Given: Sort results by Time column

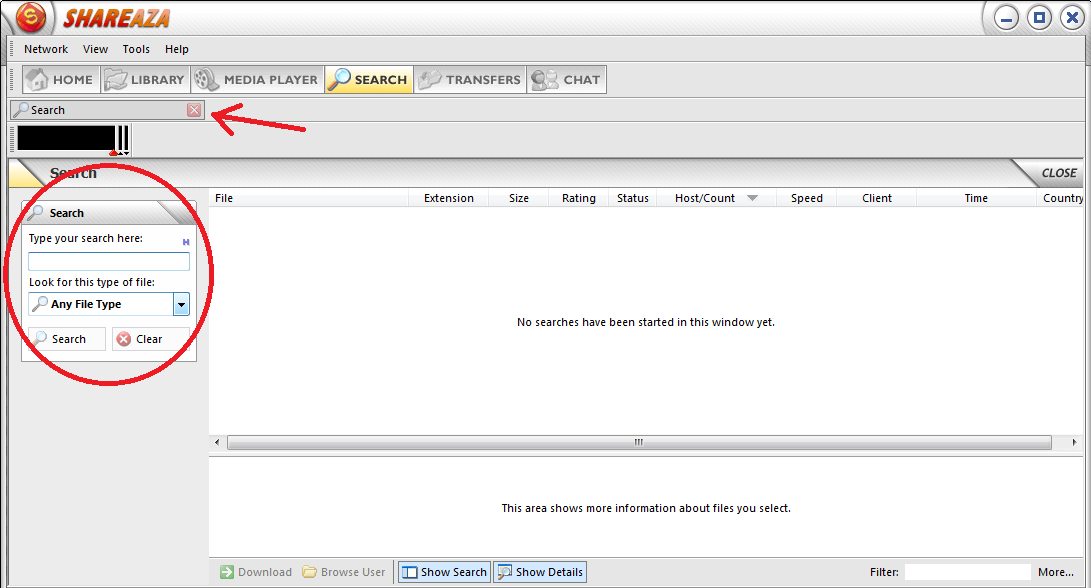Looking at the screenshot, I should [976, 198].
